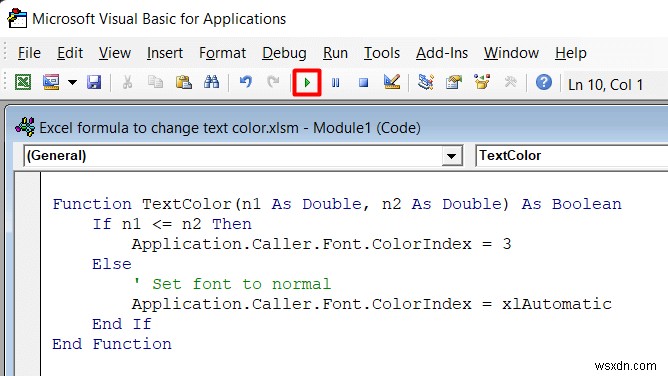Click the View Microsoft Excel icon

click(23, 82)
